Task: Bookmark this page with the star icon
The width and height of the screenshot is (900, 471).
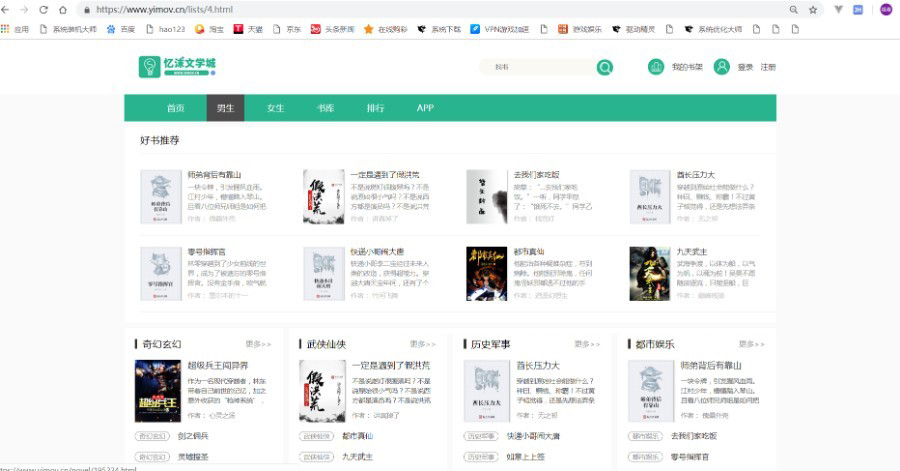Action: (x=813, y=10)
